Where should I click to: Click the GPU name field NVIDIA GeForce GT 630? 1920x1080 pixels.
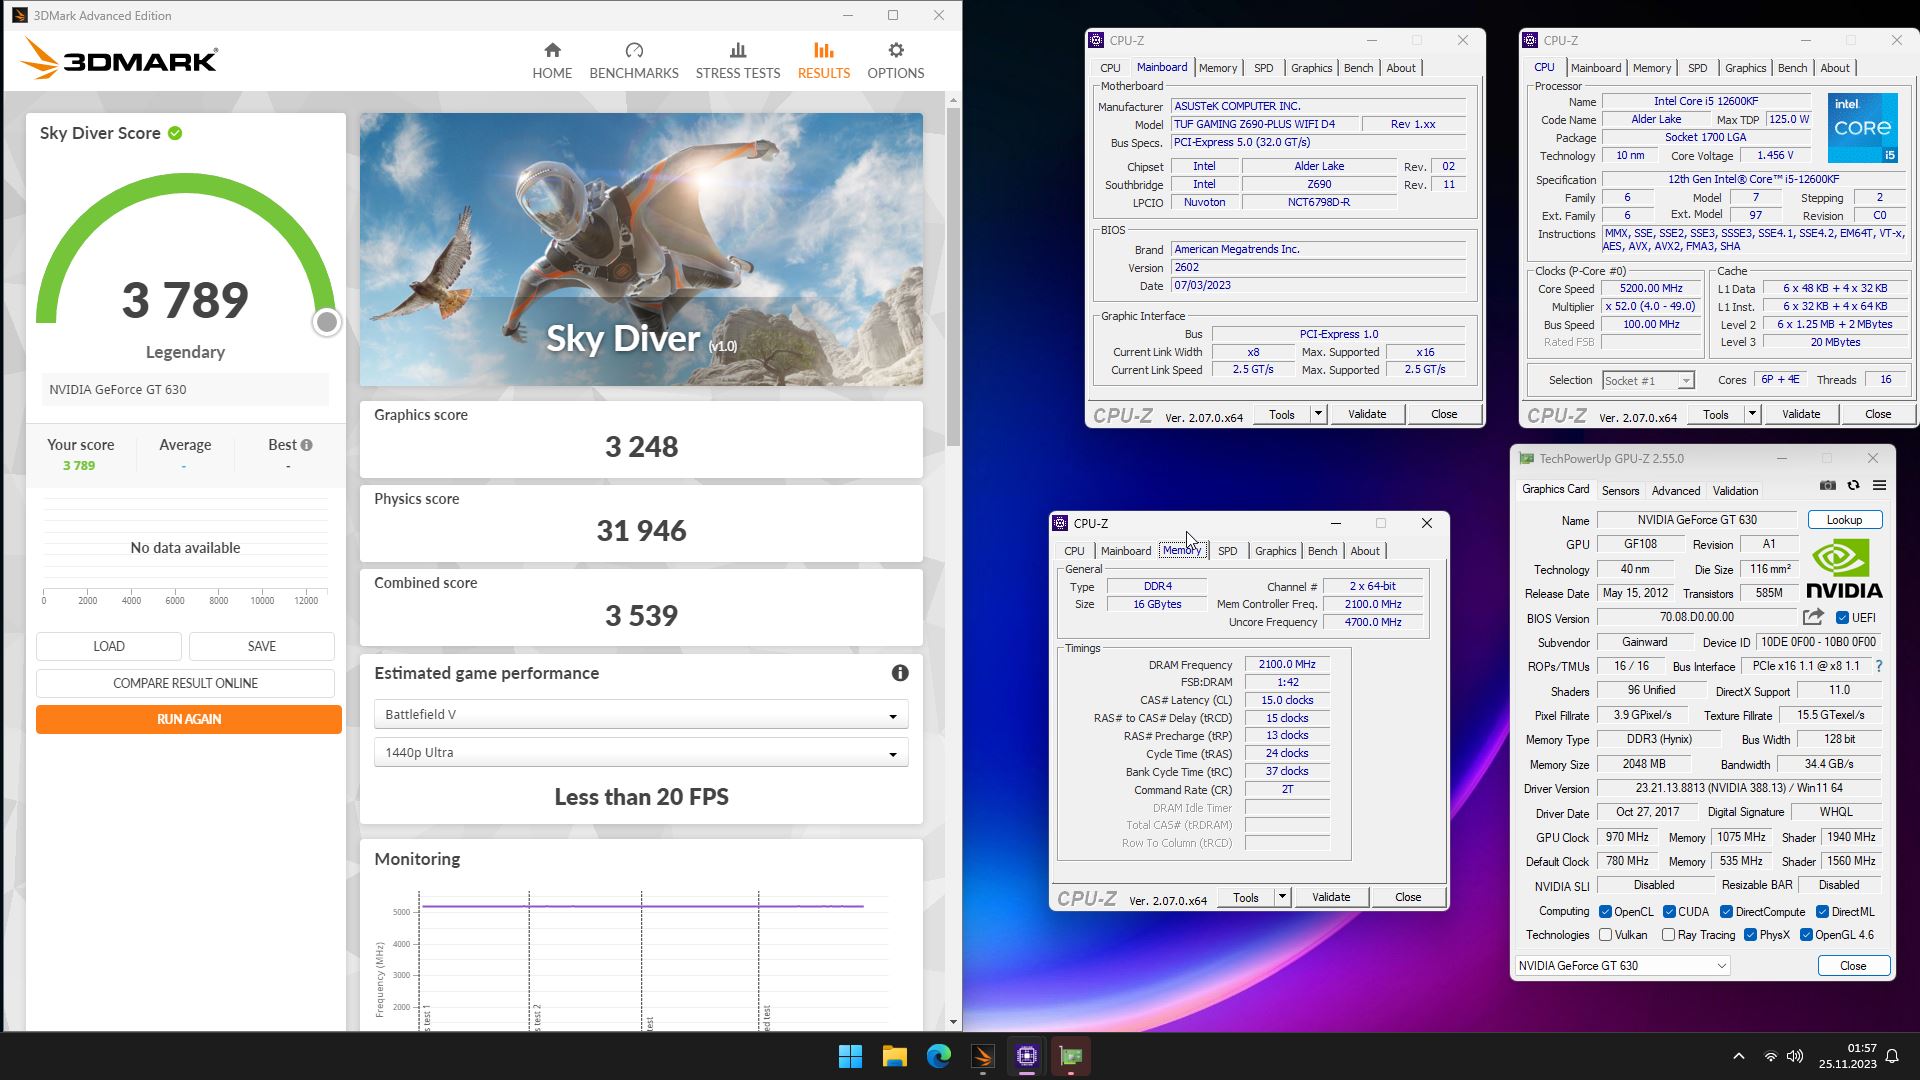tap(1696, 520)
